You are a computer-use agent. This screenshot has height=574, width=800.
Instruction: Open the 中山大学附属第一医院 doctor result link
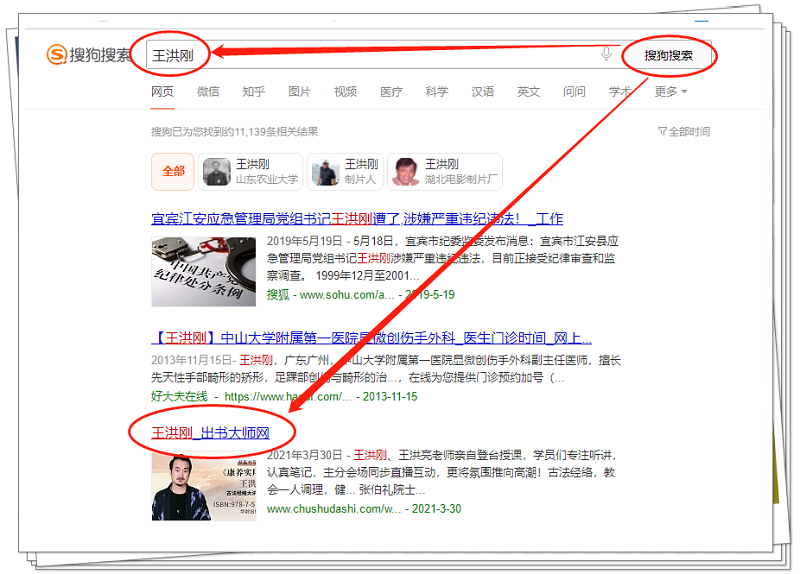[x=371, y=338]
